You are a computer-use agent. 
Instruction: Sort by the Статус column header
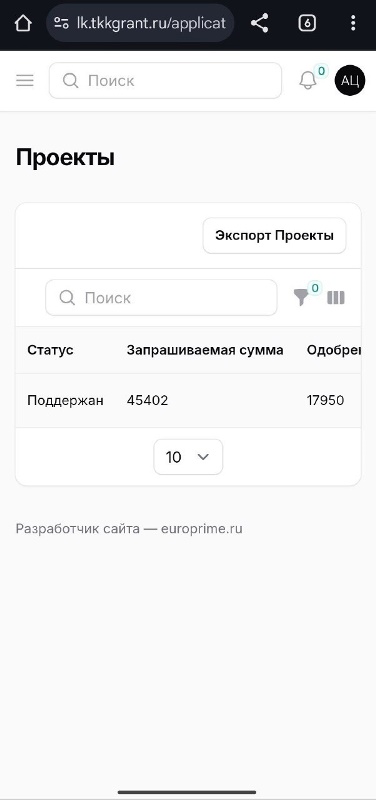coord(50,350)
